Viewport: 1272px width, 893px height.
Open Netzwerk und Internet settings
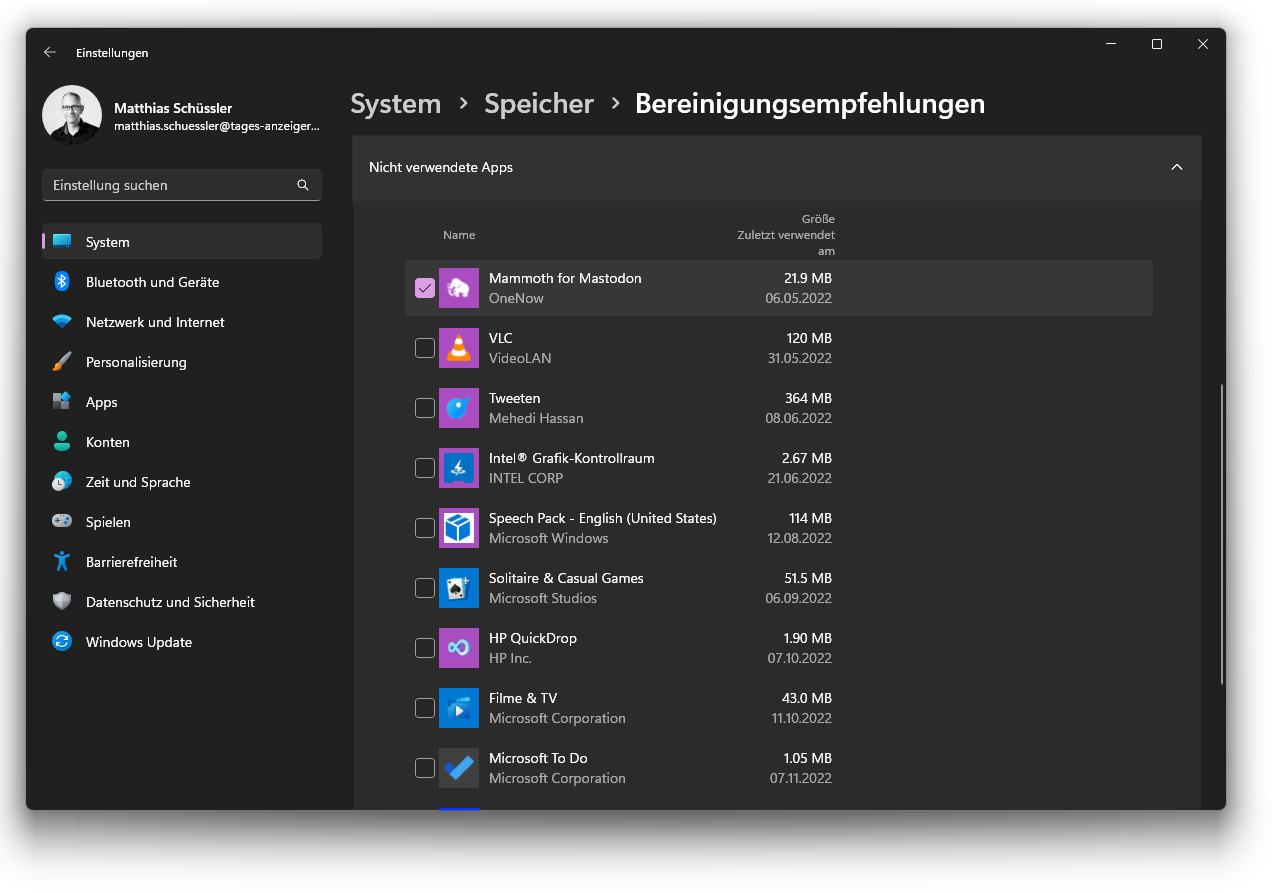[182, 322]
